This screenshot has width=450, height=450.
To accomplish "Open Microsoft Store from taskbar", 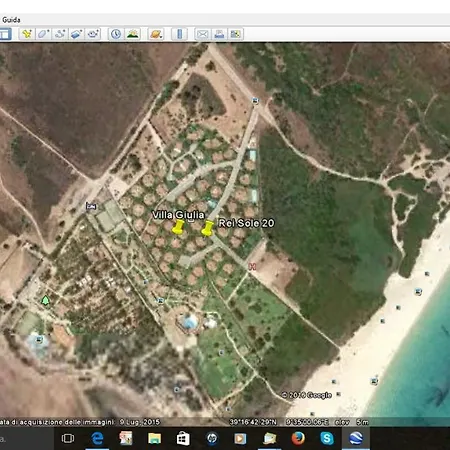I will (183, 438).
